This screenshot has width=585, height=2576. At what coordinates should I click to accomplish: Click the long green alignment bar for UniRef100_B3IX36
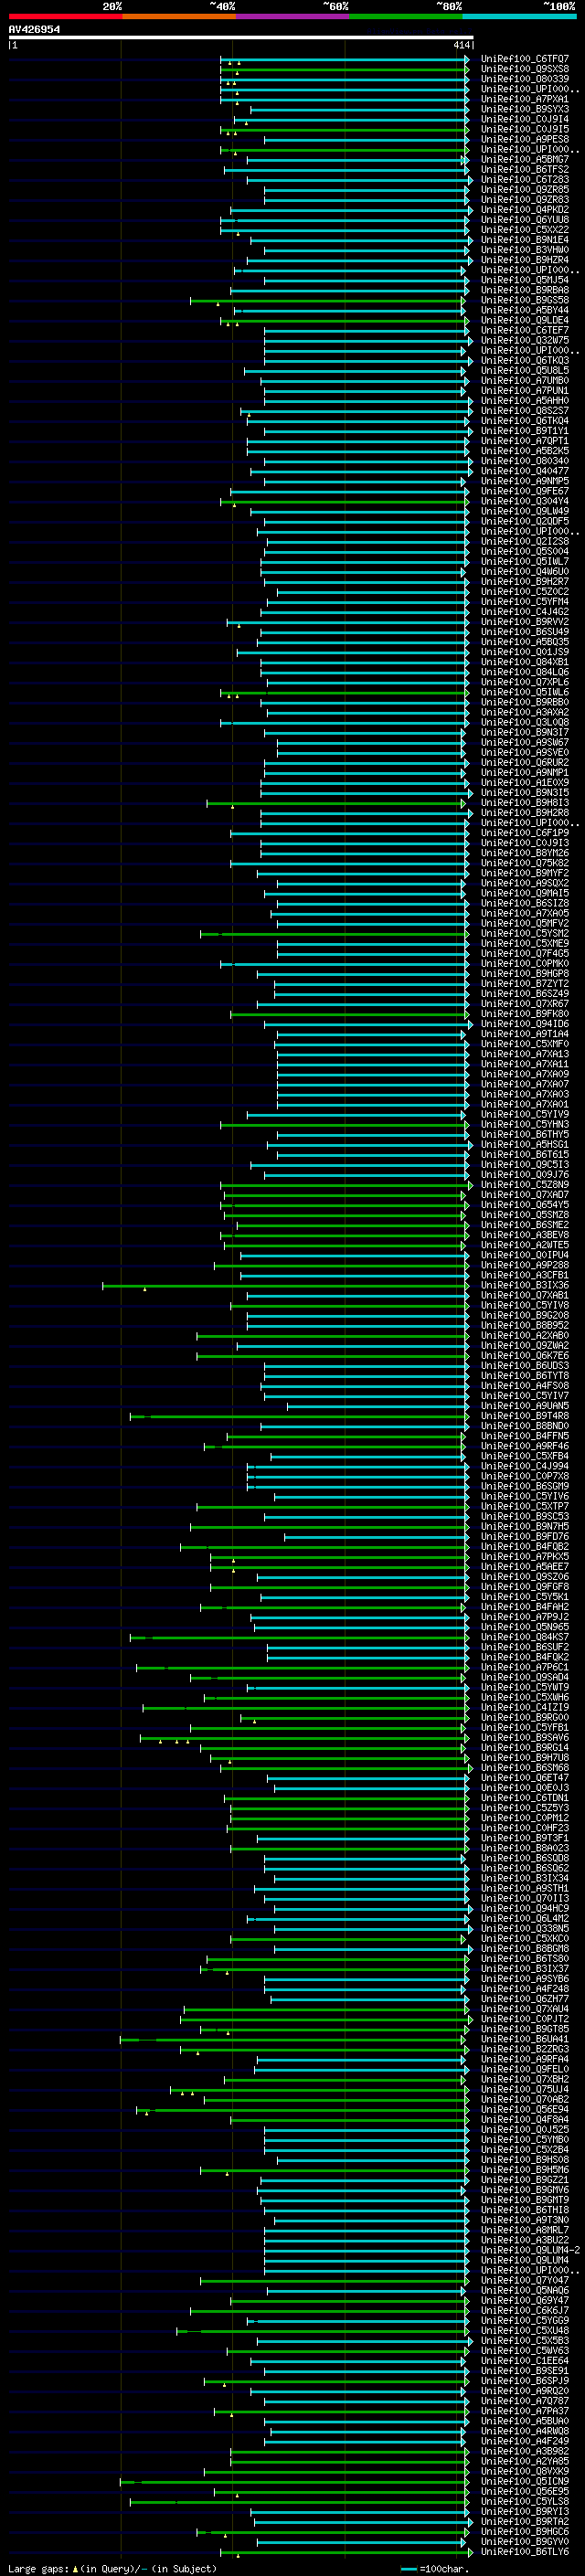click(285, 1285)
